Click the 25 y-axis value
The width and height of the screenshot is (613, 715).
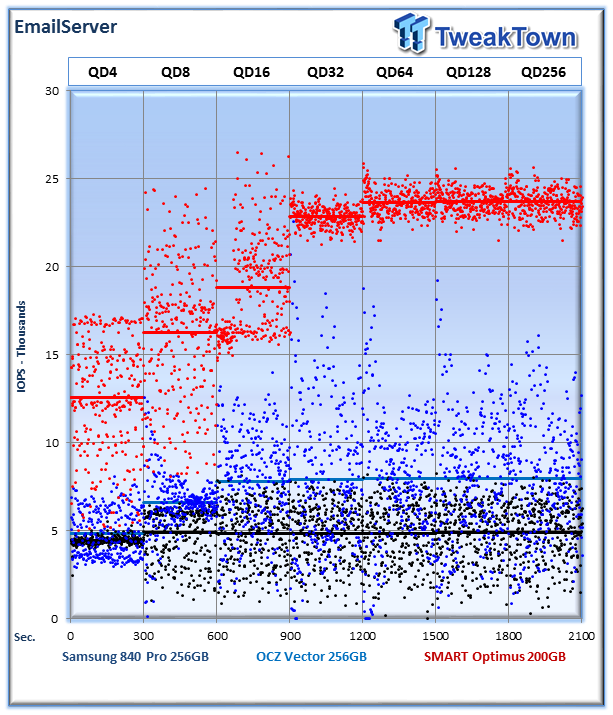(x=52, y=179)
